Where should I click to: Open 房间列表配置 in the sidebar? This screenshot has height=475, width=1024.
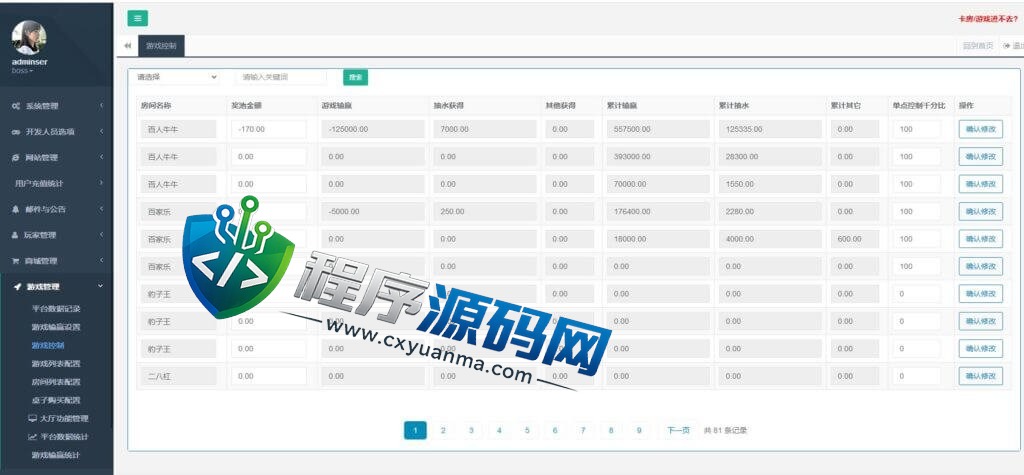(56, 382)
